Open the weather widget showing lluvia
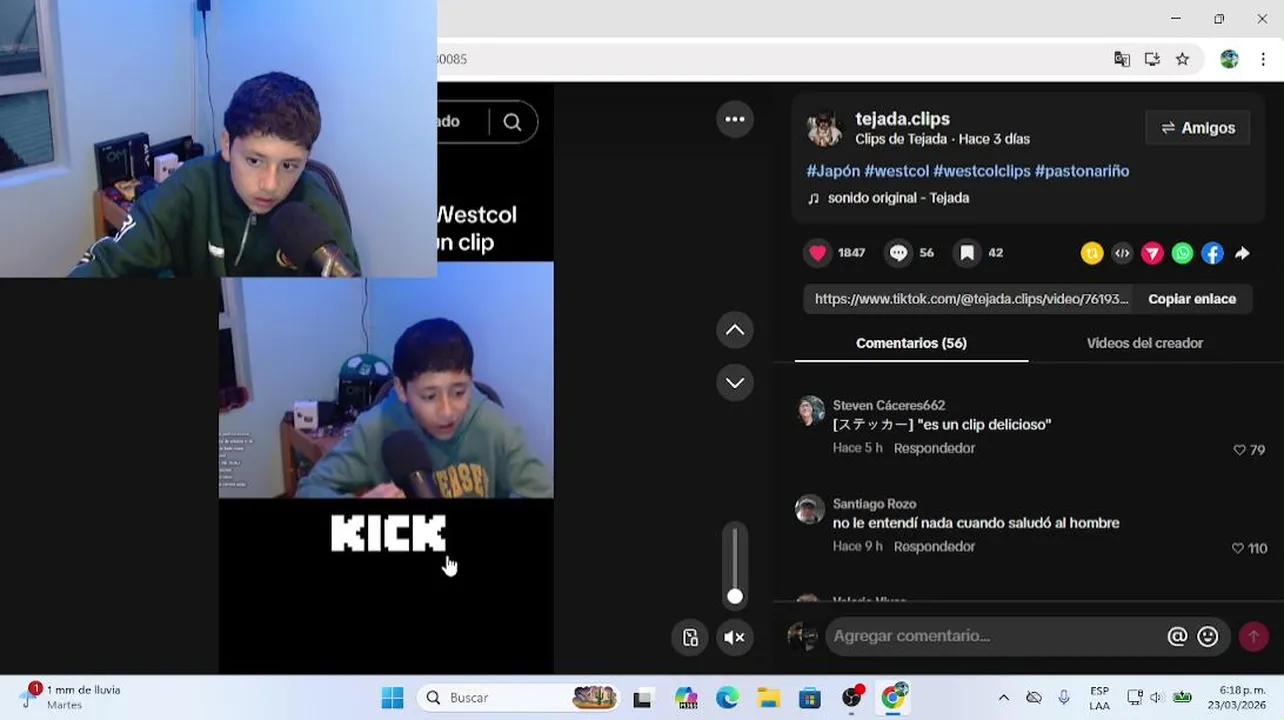1284x720 pixels. [x=72, y=697]
